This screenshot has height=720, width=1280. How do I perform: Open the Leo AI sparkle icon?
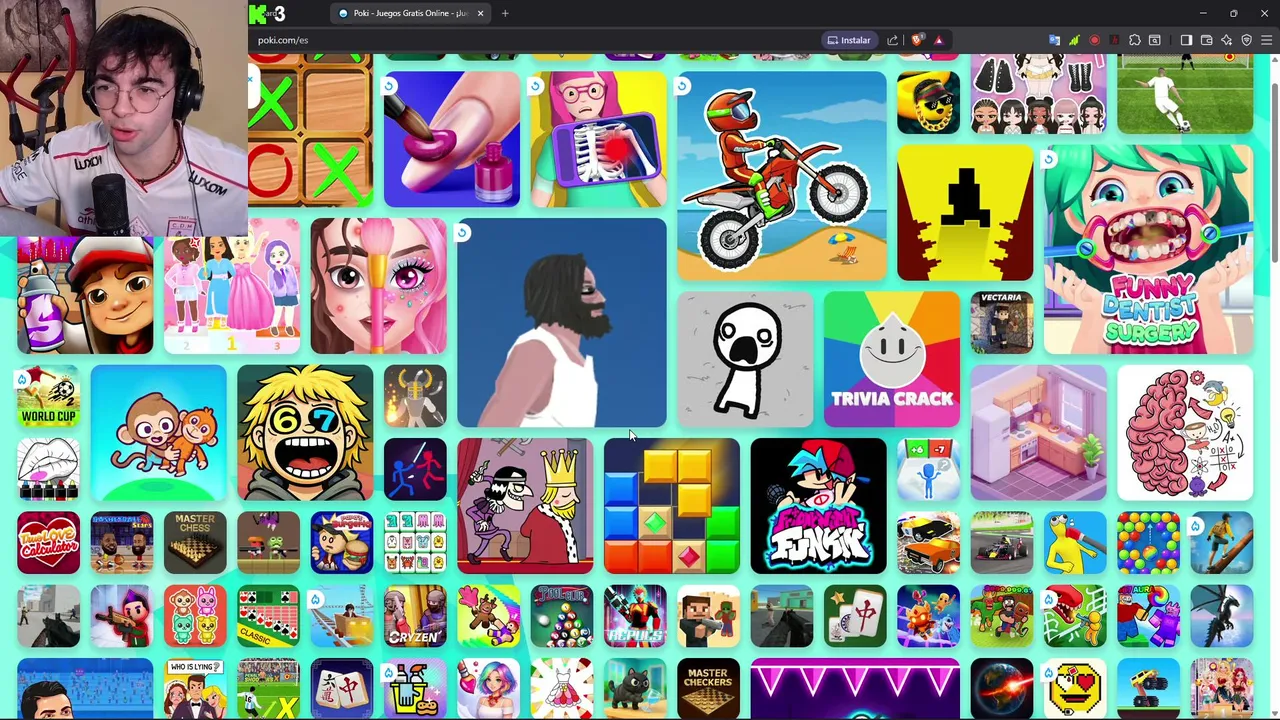(1226, 40)
